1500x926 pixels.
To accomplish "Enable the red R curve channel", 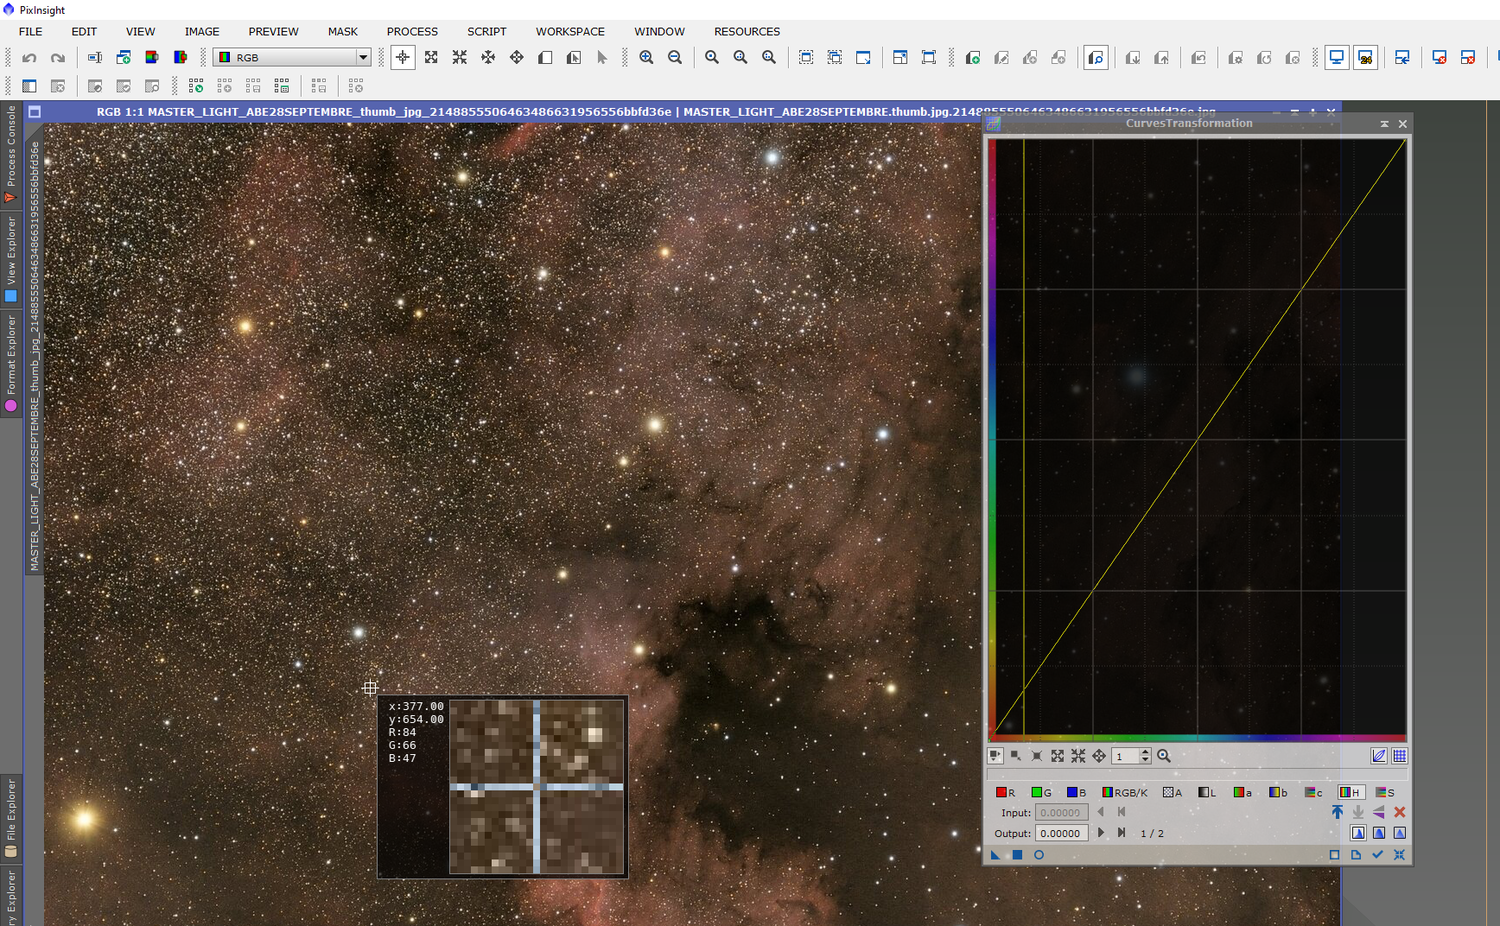I will tap(1005, 792).
